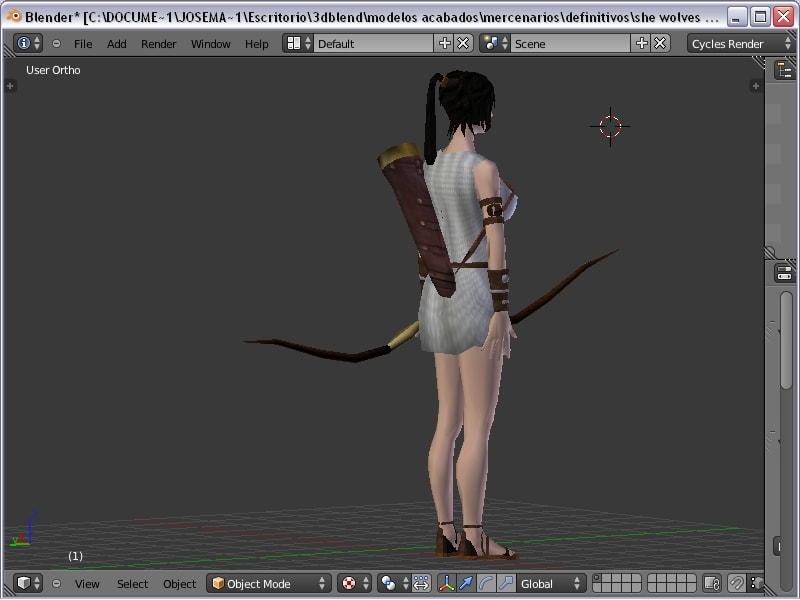The width and height of the screenshot is (800, 600).
Task: Open the Add menu
Action: (x=116, y=44)
